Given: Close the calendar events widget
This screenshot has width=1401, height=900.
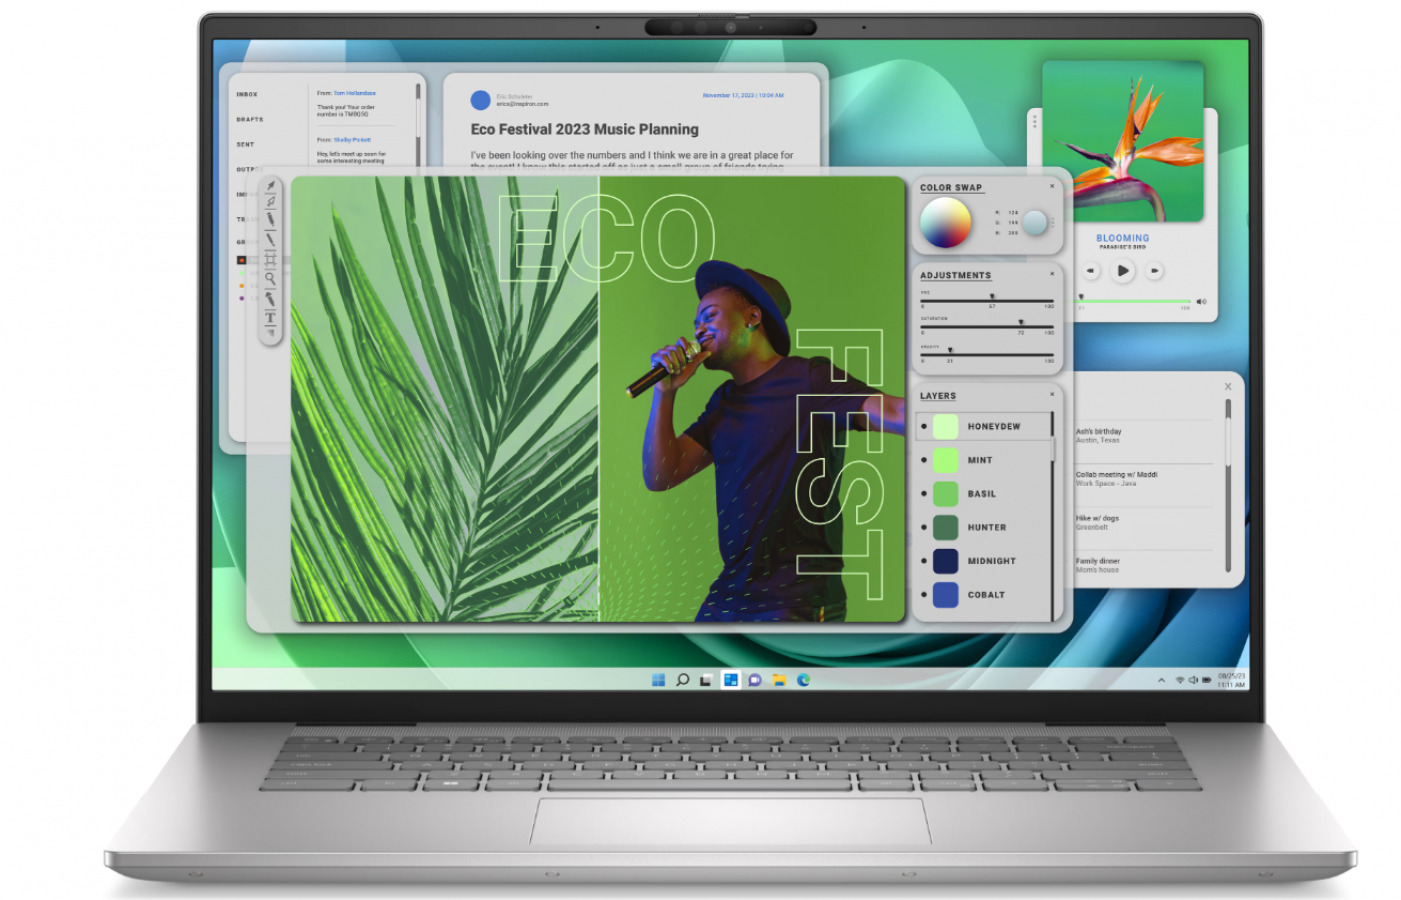Looking at the screenshot, I should (x=1228, y=387).
